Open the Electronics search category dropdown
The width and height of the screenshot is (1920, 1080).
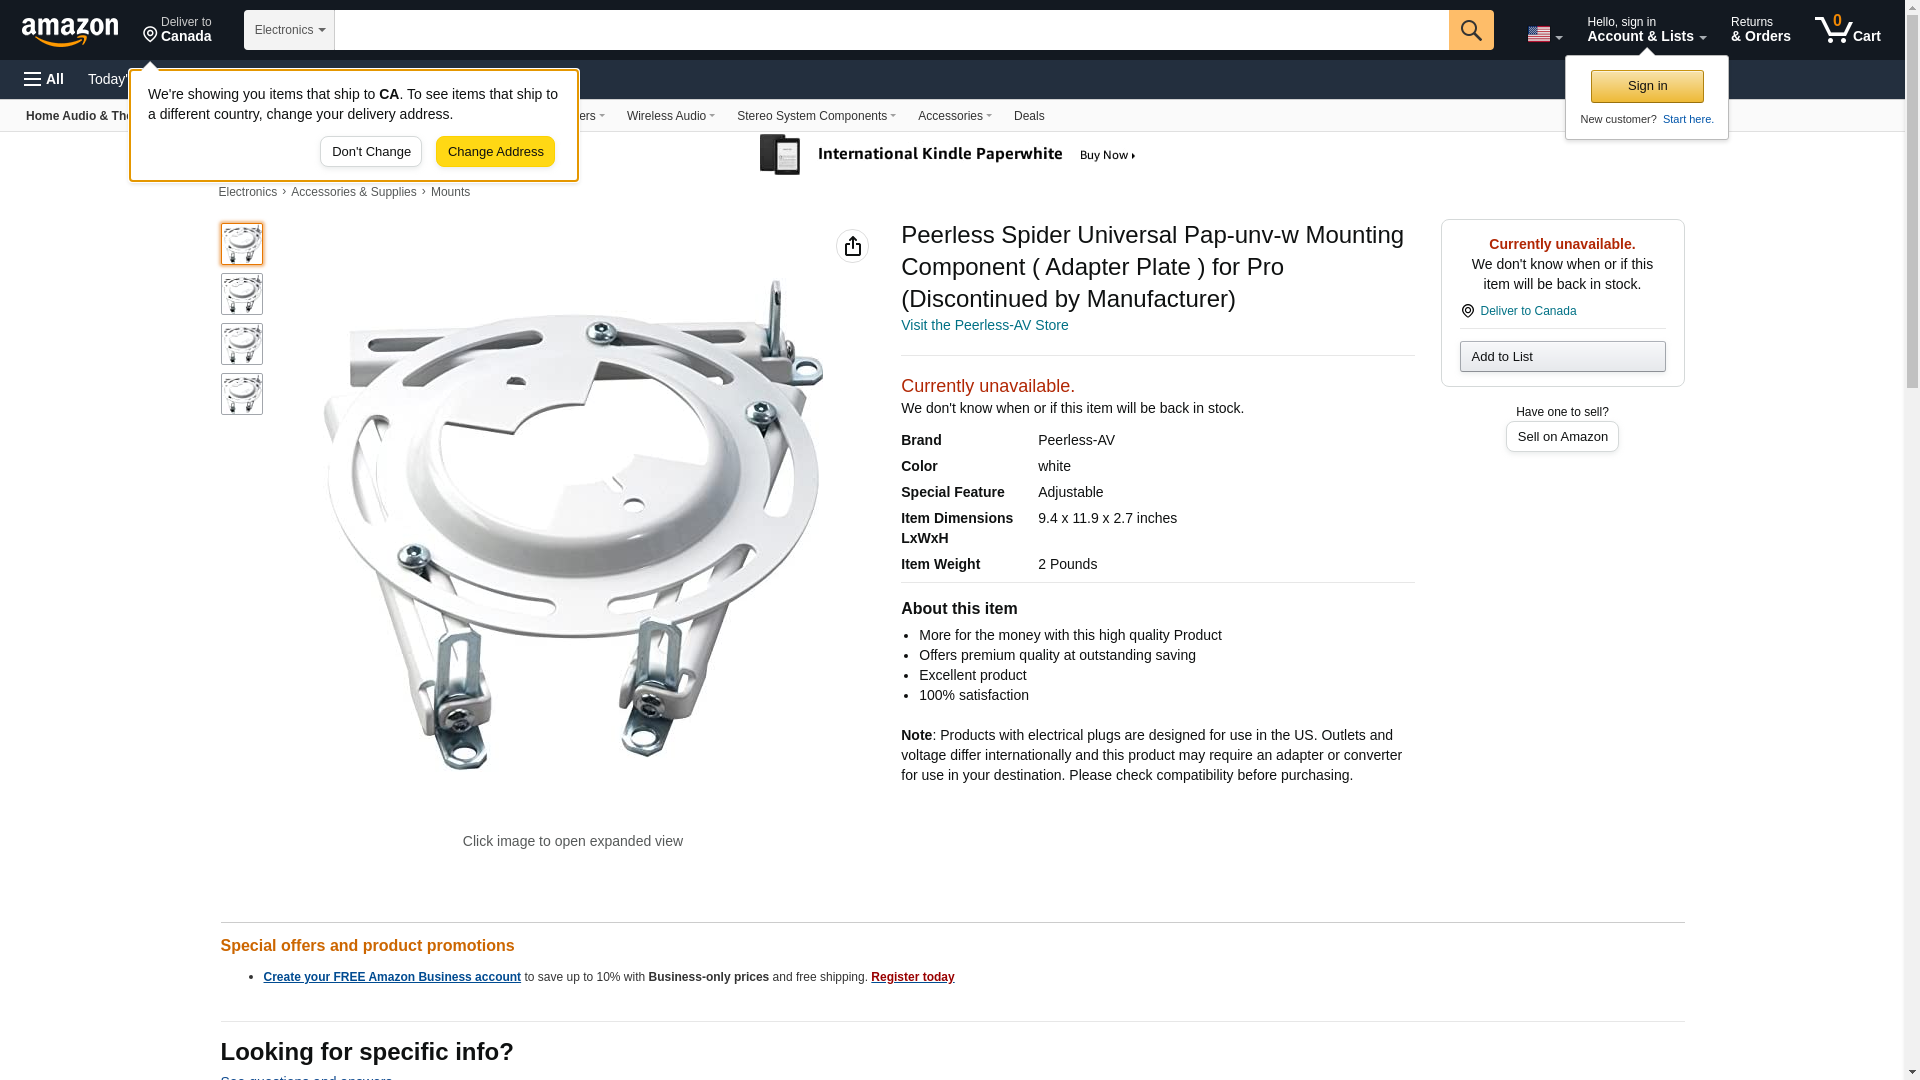point(289,30)
